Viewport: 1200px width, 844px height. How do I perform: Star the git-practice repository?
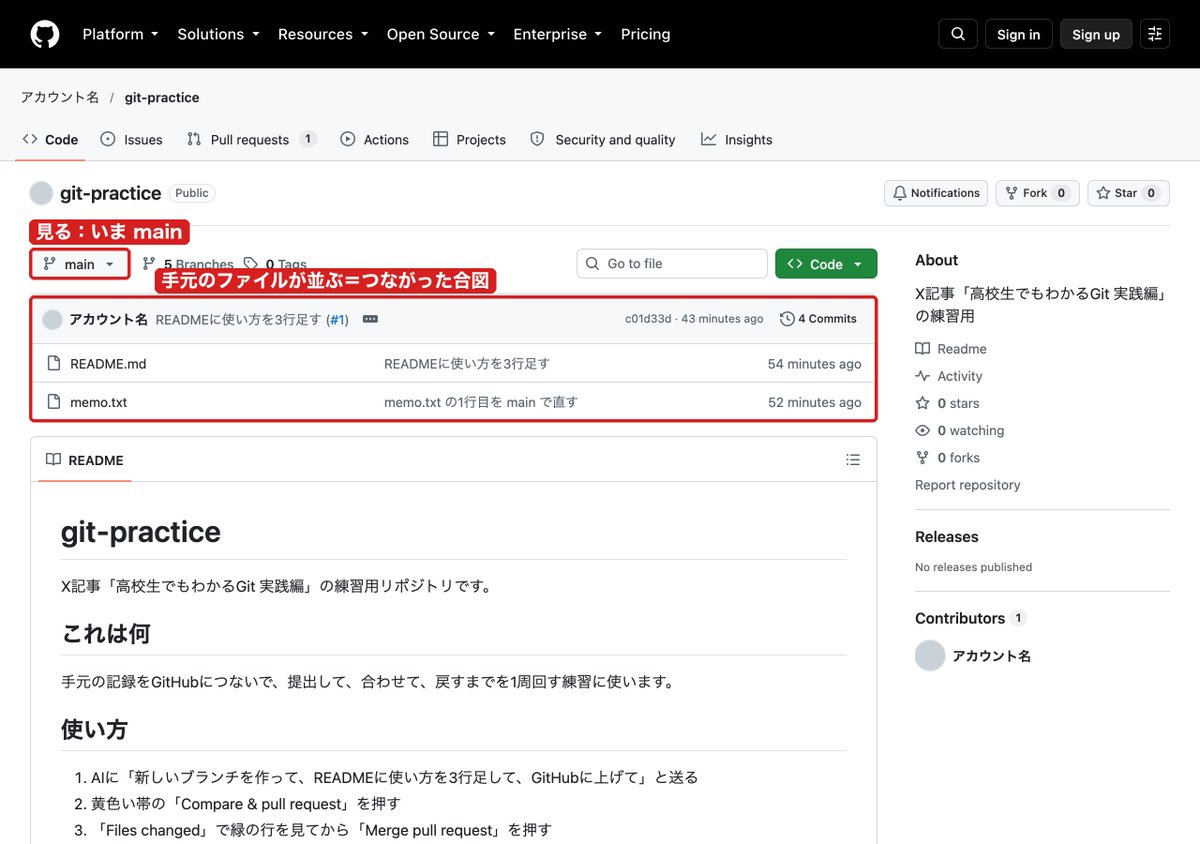click(x=1128, y=193)
